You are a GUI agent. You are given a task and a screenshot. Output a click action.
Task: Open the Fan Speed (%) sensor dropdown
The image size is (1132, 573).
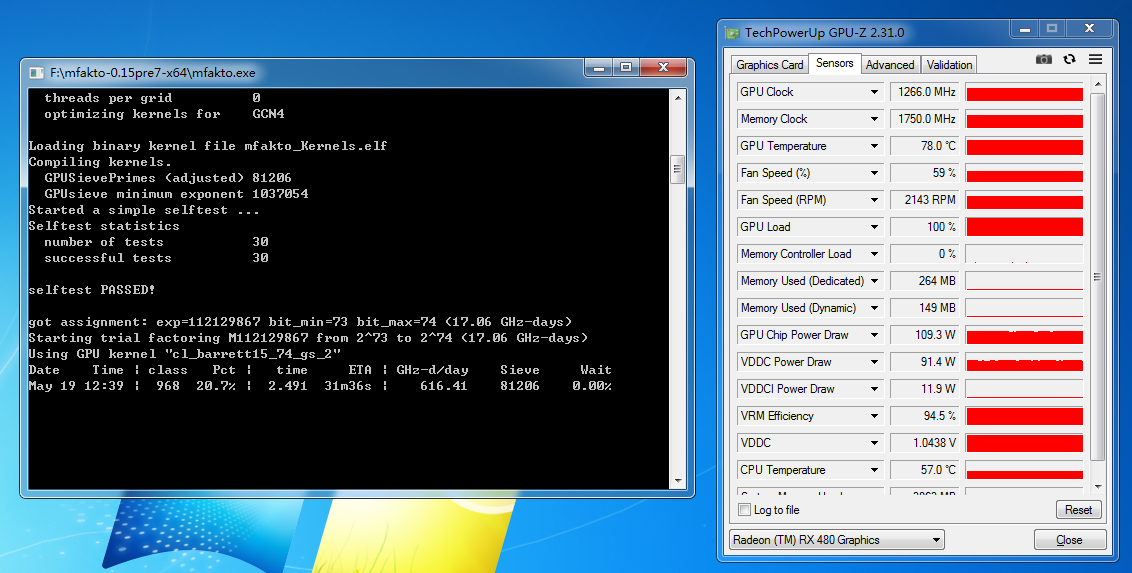tap(874, 172)
